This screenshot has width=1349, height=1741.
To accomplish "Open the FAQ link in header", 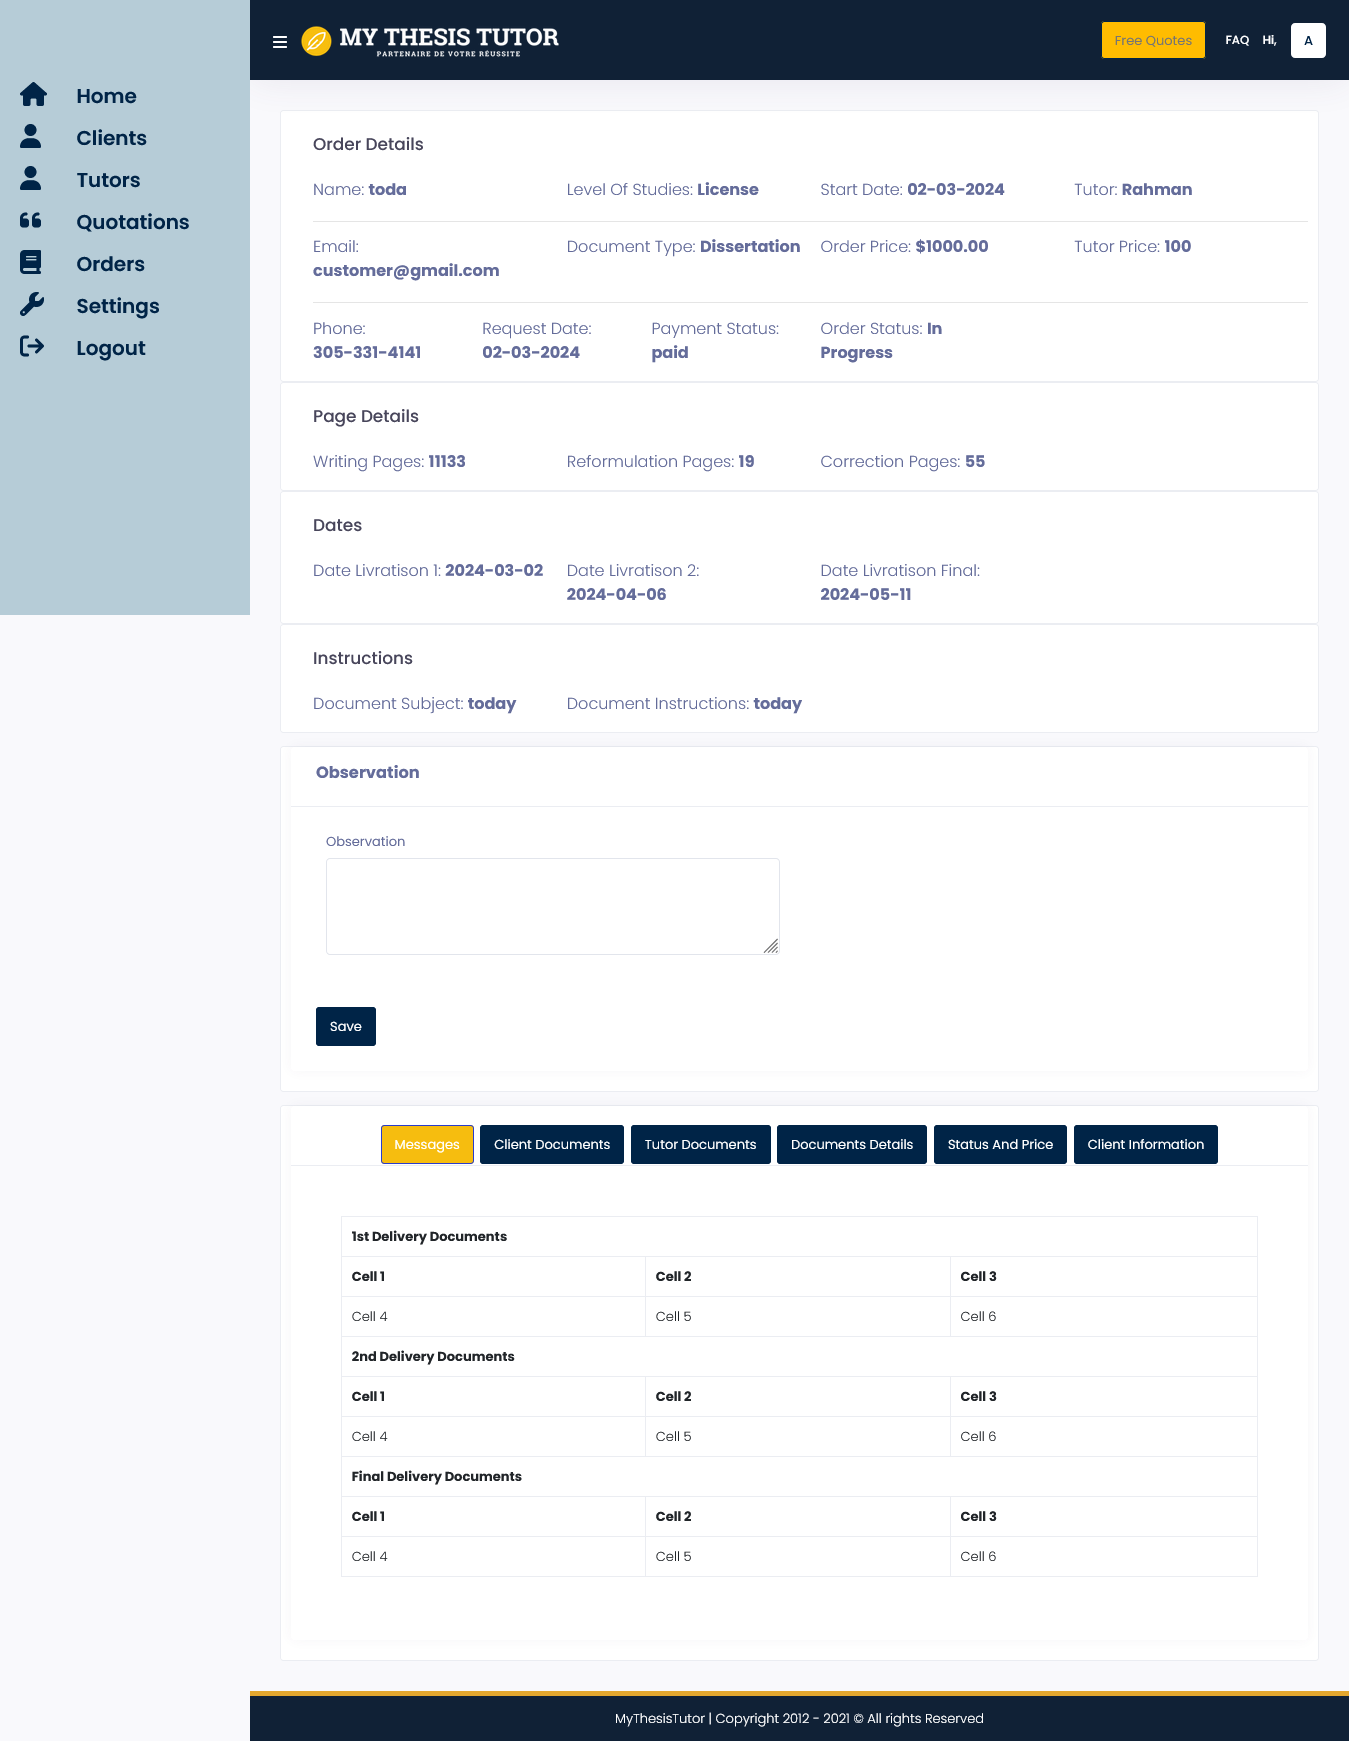I will point(1237,40).
